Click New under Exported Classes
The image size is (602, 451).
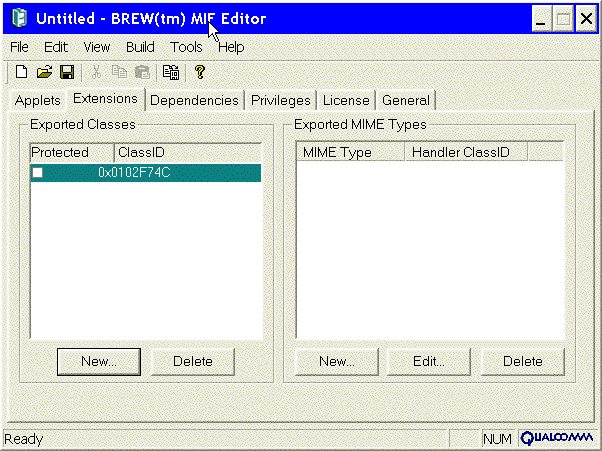point(99,362)
